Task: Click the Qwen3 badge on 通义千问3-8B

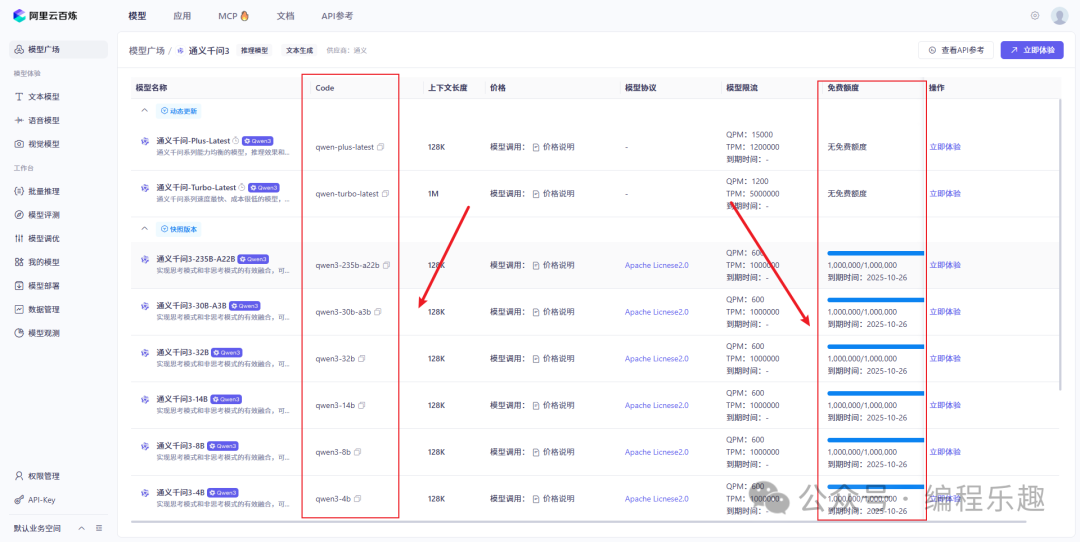Action: pyautogui.click(x=223, y=446)
